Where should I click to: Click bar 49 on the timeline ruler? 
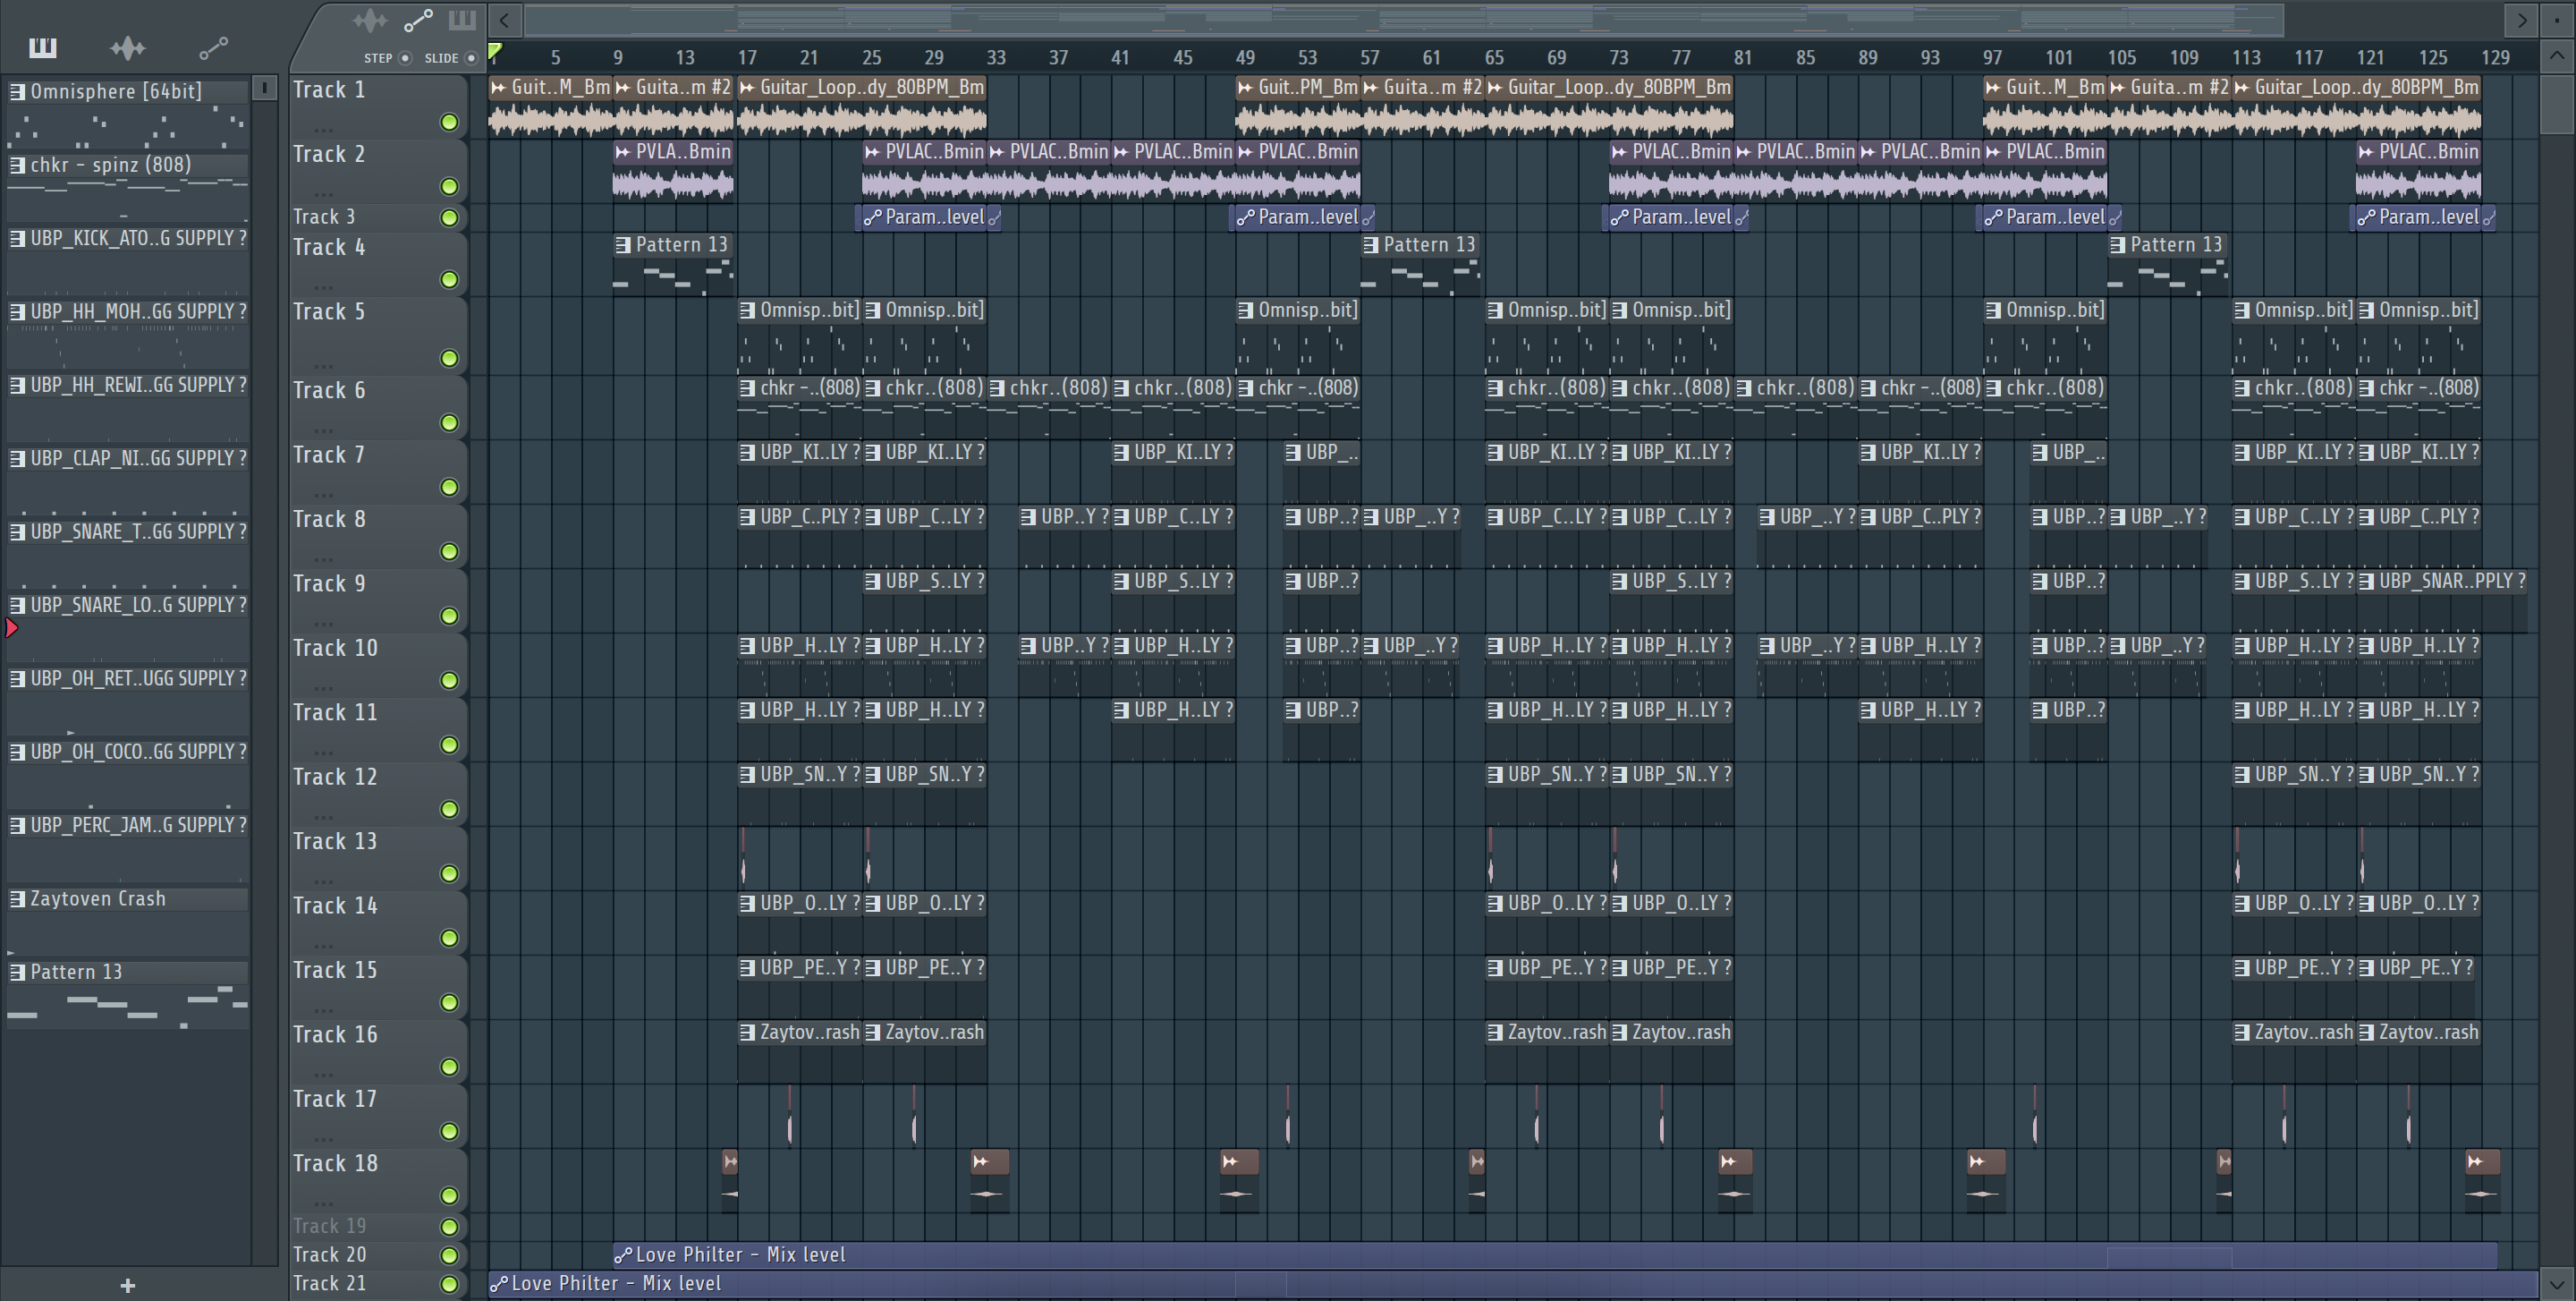click(x=1244, y=58)
